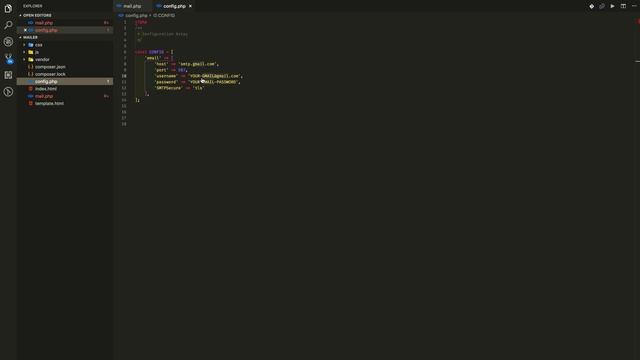Open the debug view (crossed-out bug icon)
Image resolution: width=640 pixels, height=360 pixels.
click(8, 42)
